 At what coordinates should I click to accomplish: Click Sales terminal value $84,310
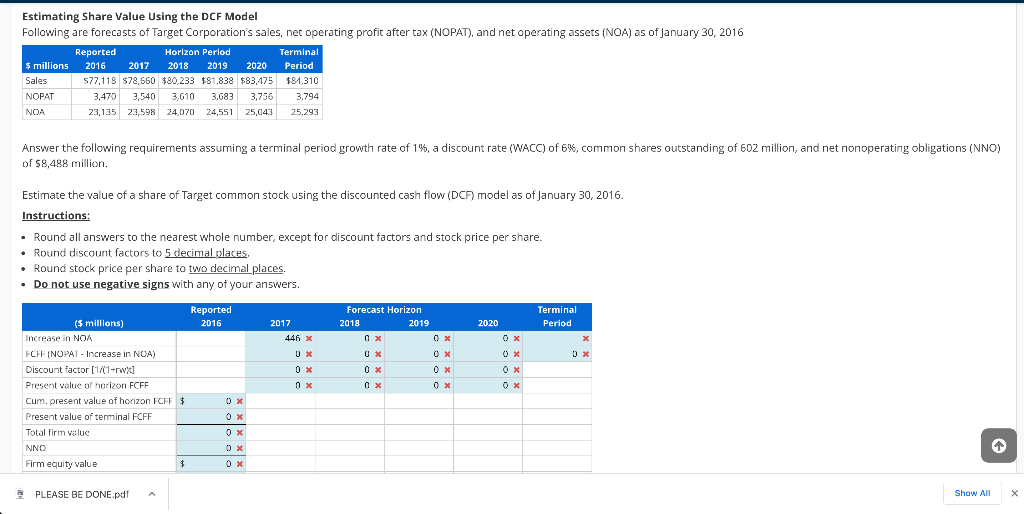point(302,81)
